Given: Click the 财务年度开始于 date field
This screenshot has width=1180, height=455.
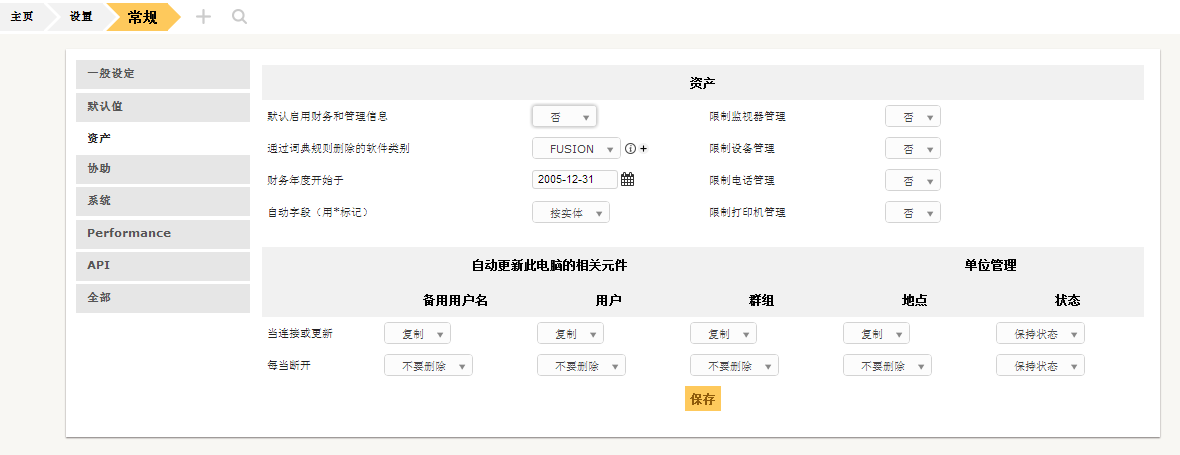Looking at the screenshot, I should click(x=574, y=180).
